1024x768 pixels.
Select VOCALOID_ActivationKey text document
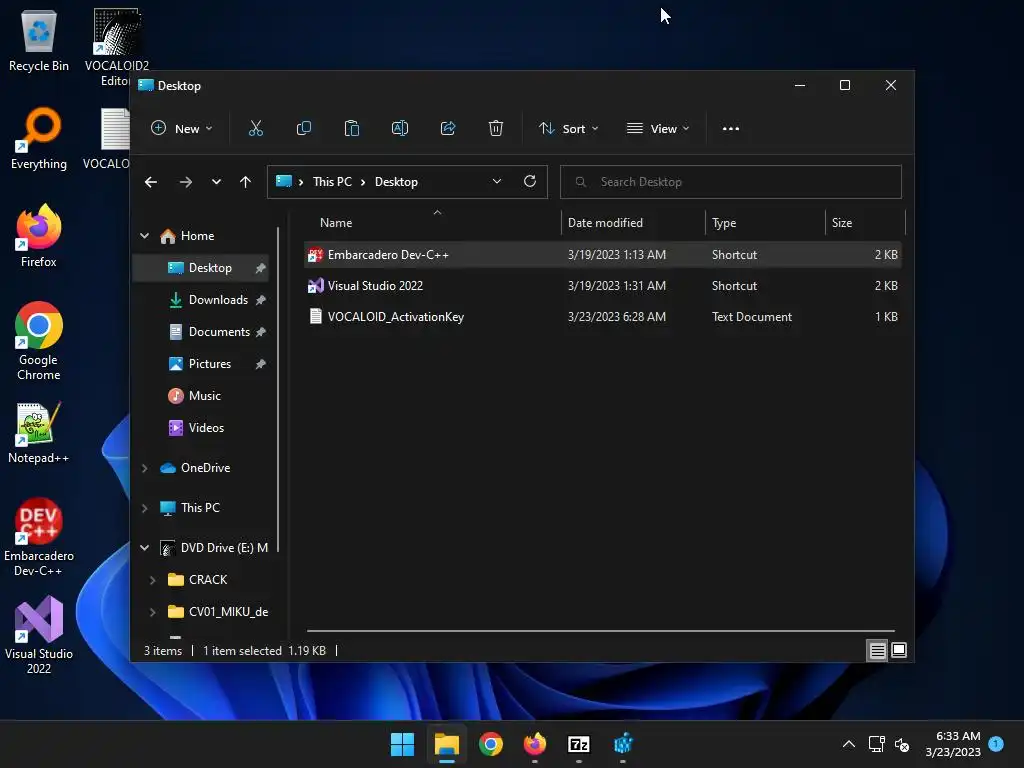pyautogui.click(x=602, y=317)
